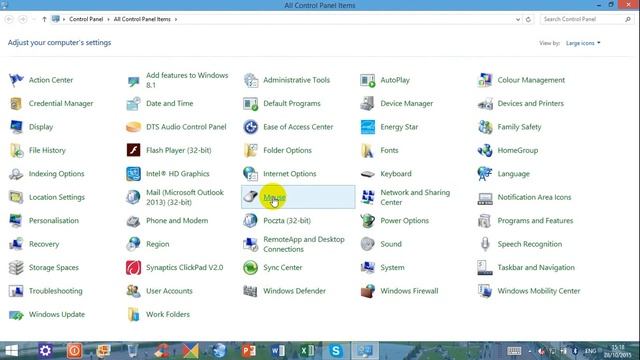
Task: Open the Mouse icon
Action: (x=251, y=197)
